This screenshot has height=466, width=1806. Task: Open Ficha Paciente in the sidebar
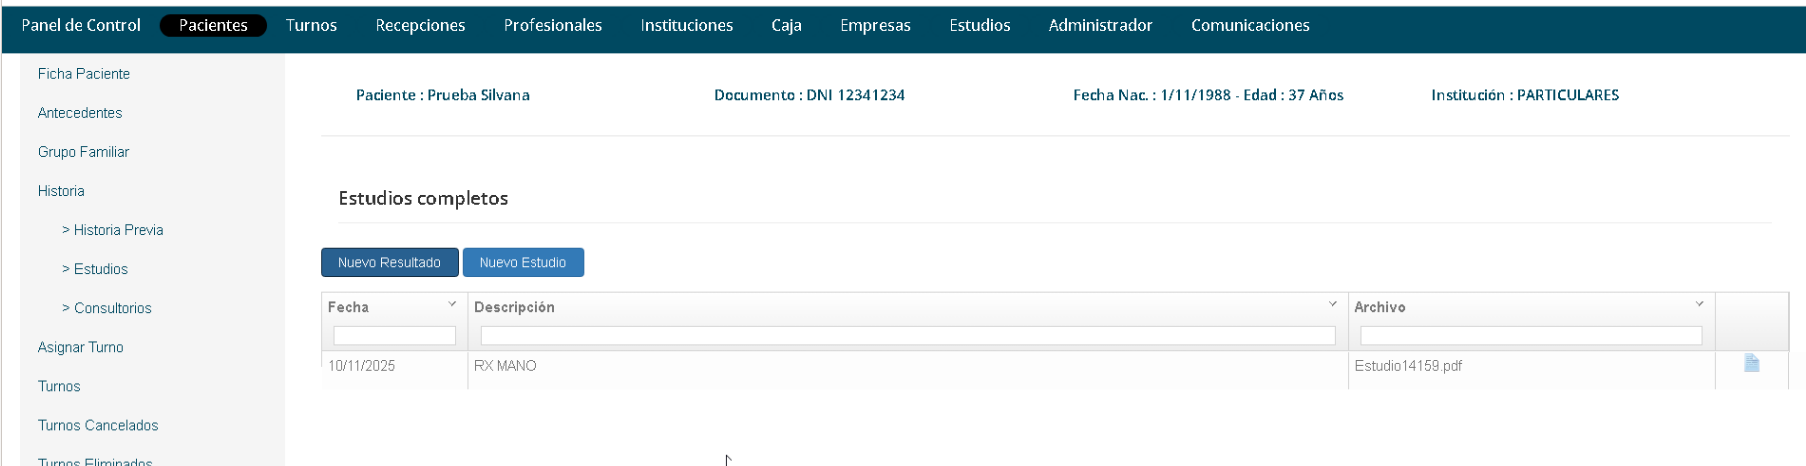pos(84,74)
